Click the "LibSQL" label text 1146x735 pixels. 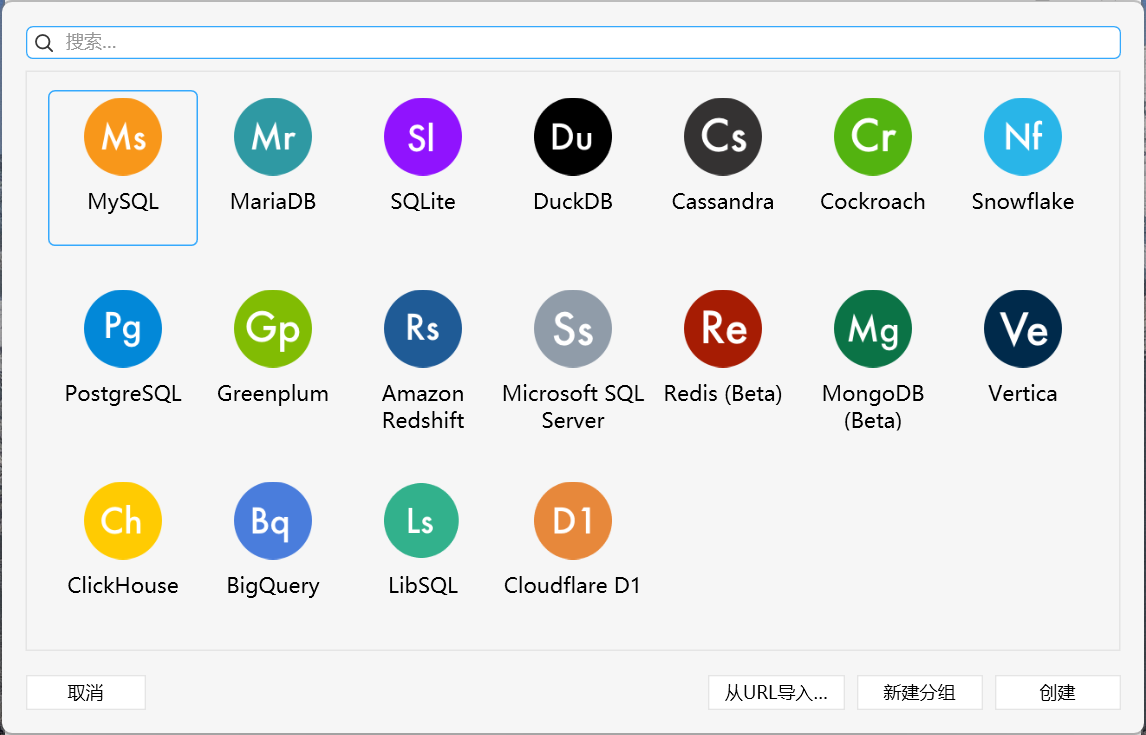click(x=422, y=585)
